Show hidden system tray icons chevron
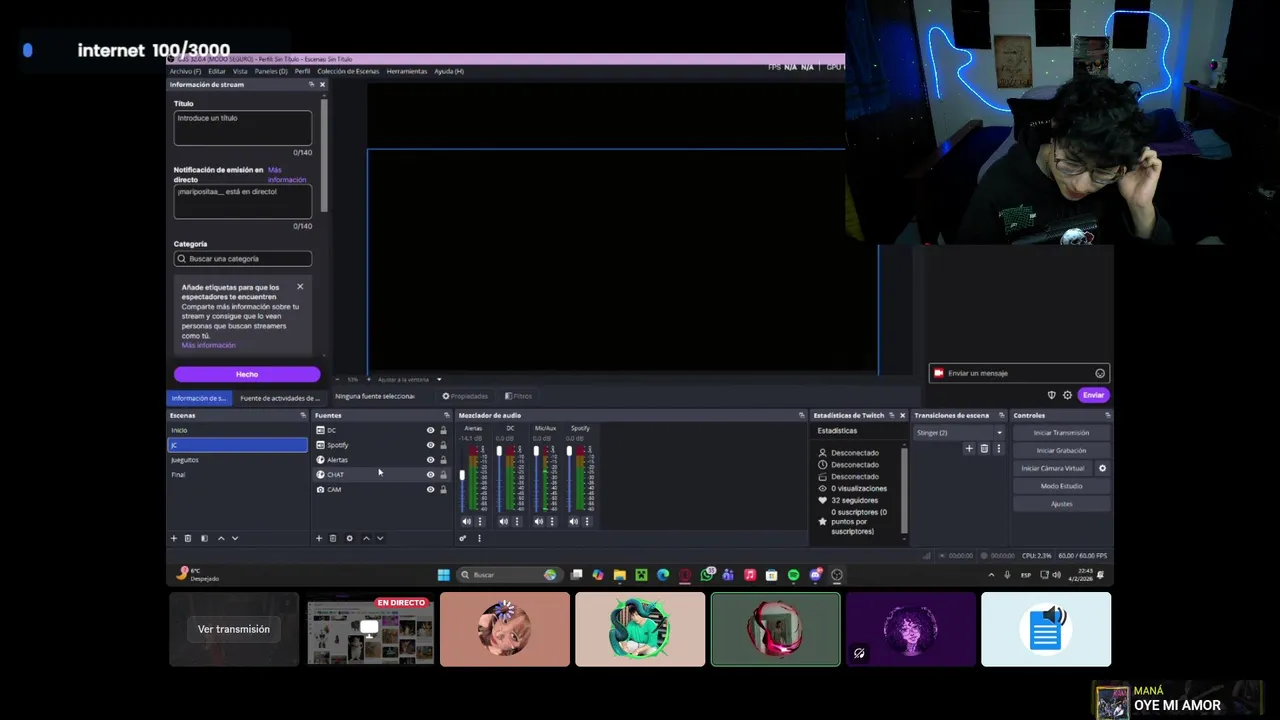Image resolution: width=1280 pixels, height=720 pixels. click(x=991, y=575)
